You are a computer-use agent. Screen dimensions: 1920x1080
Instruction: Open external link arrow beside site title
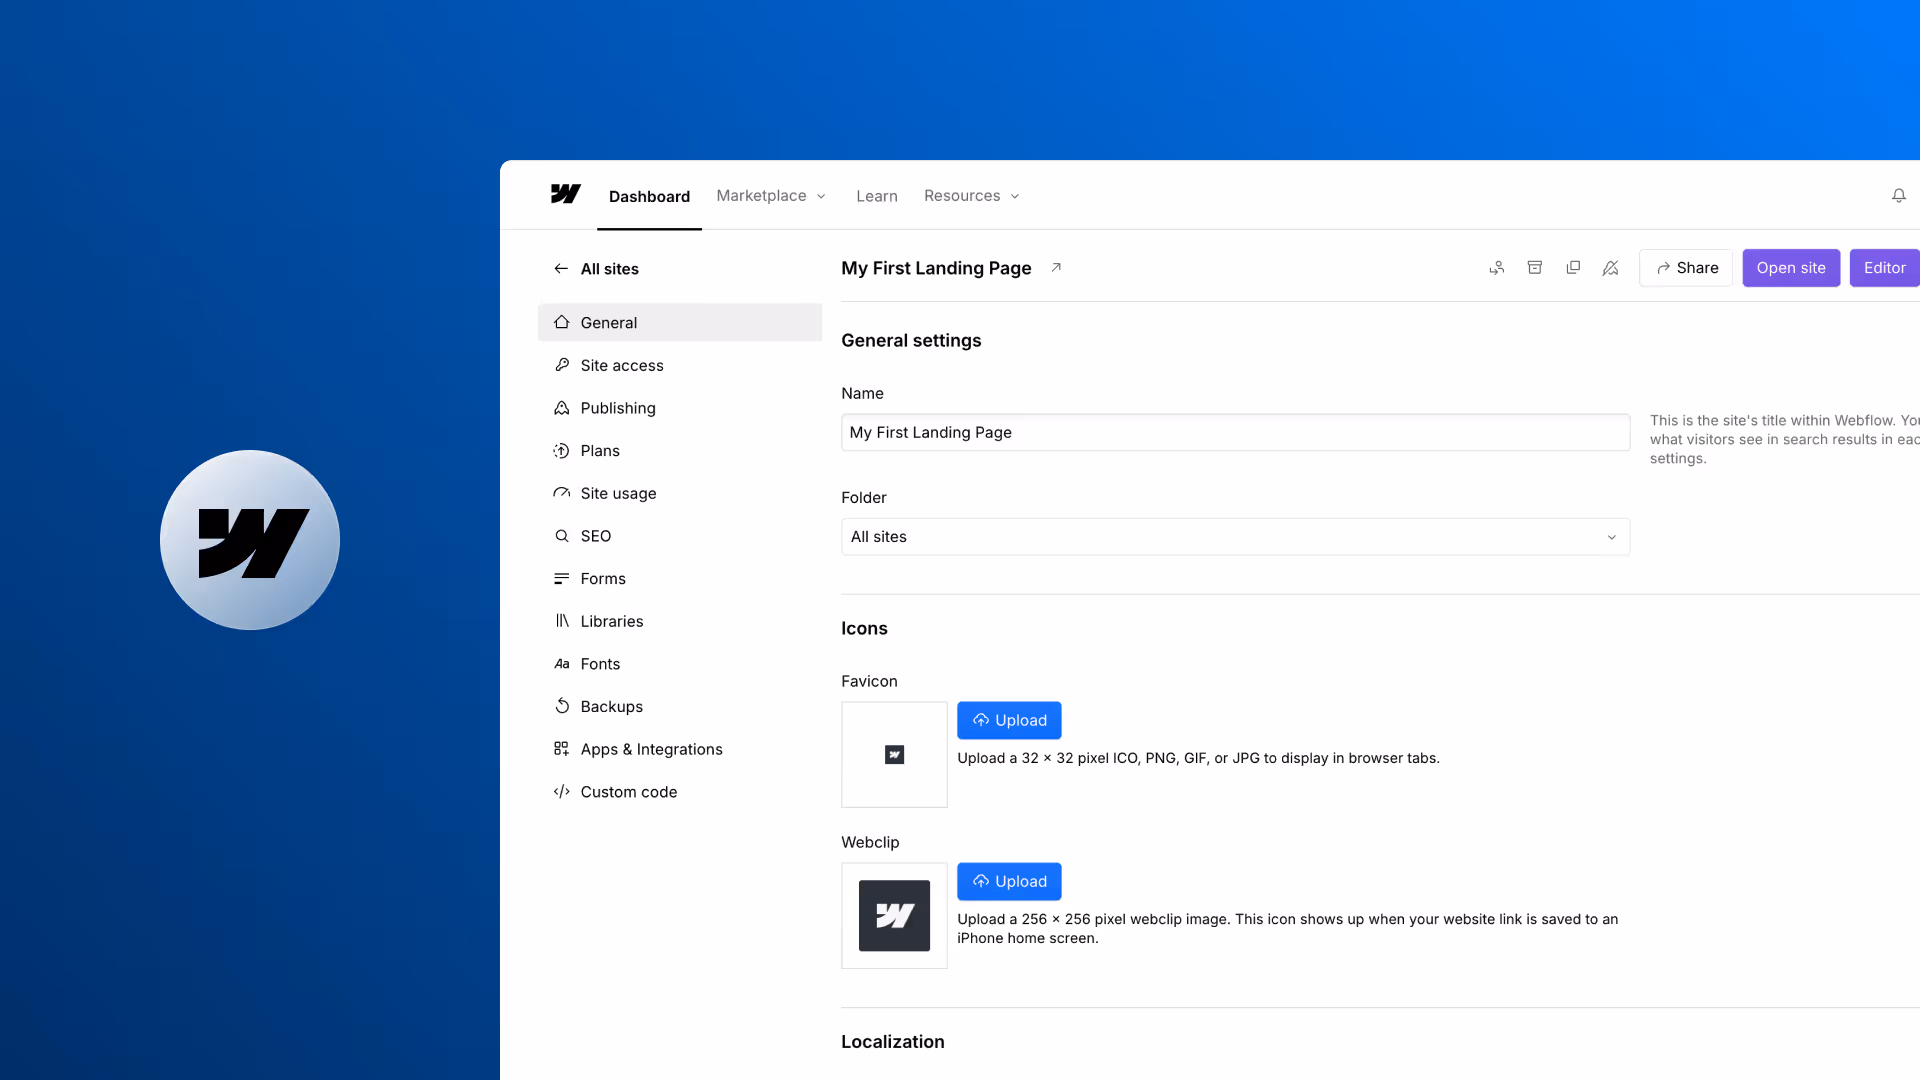(1056, 267)
